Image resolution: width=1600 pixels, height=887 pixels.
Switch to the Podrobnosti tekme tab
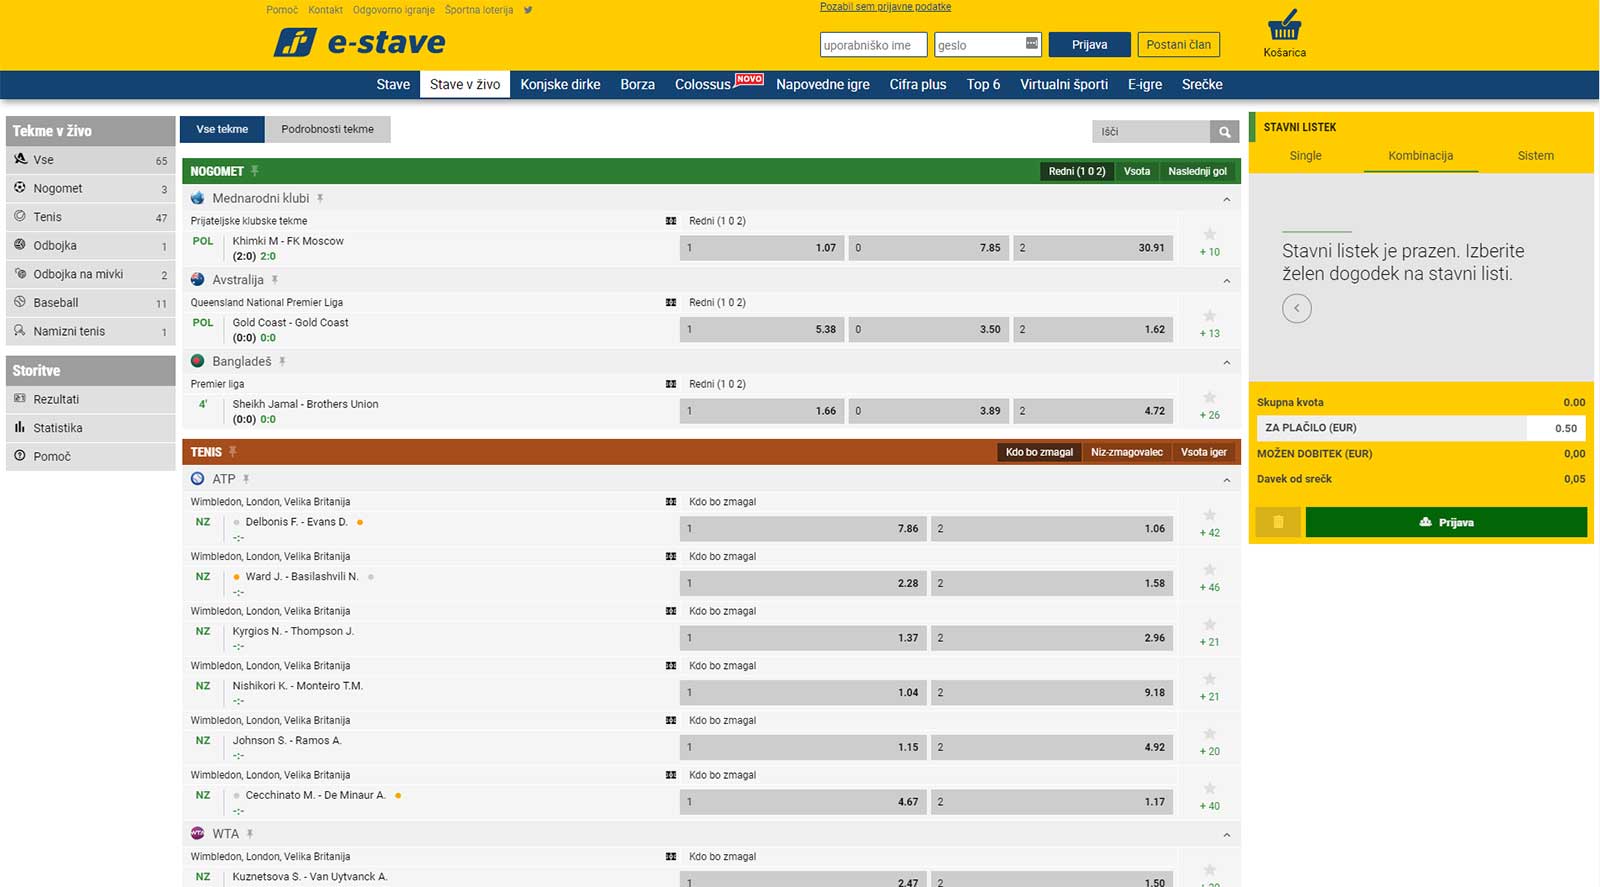pos(327,129)
